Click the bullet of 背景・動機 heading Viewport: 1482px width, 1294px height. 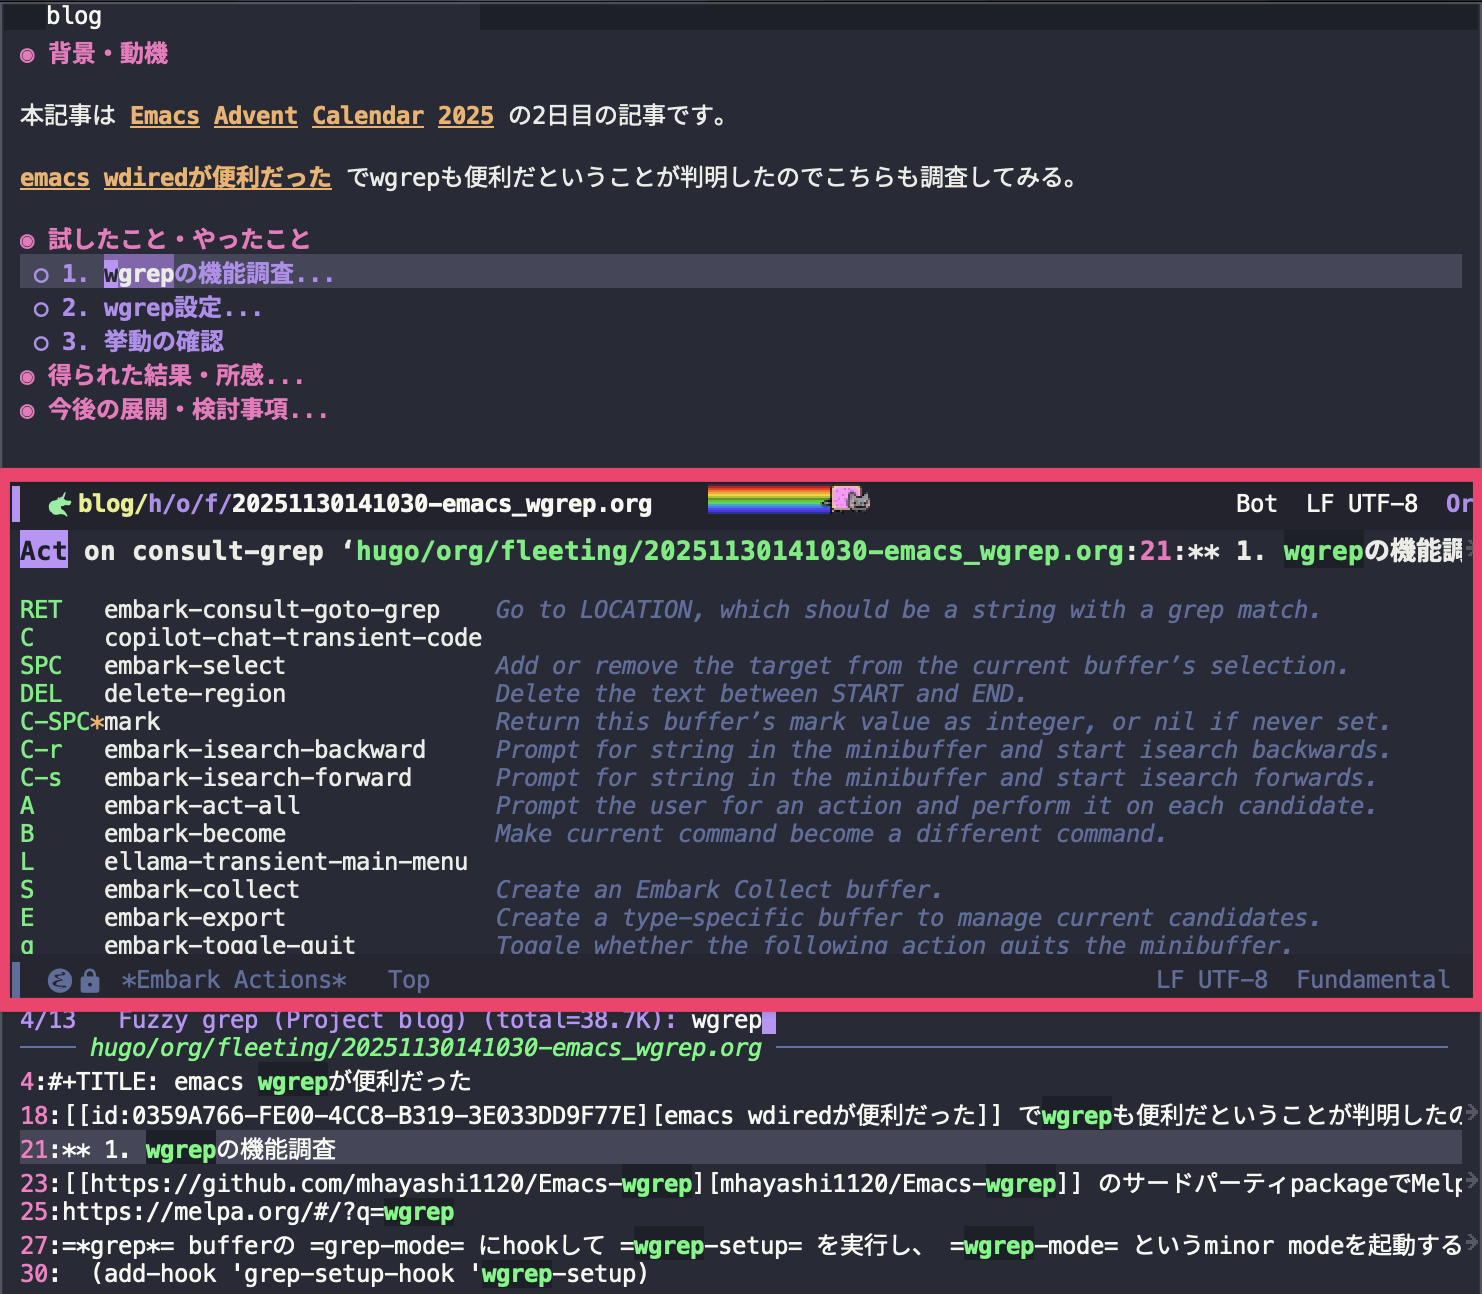[x=28, y=55]
